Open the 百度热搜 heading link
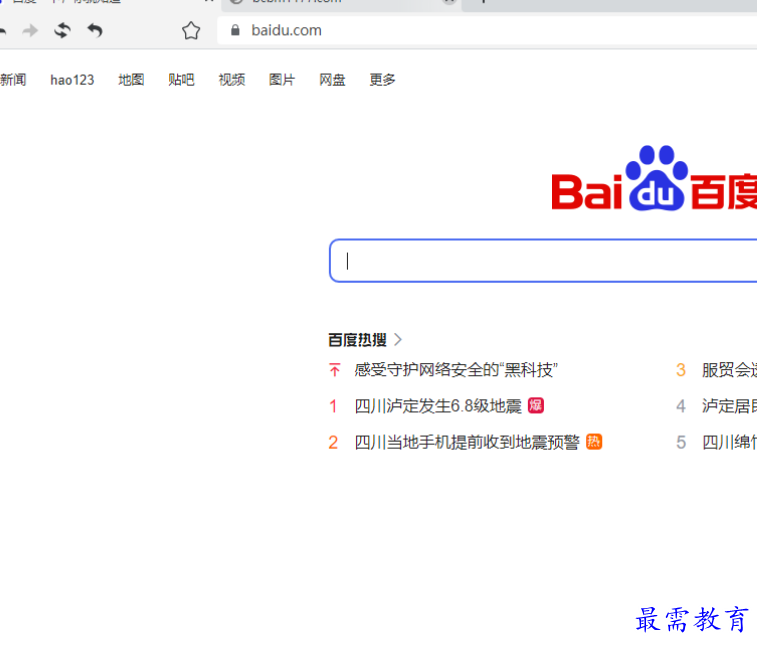The width and height of the screenshot is (757, 651). [357, 340]
